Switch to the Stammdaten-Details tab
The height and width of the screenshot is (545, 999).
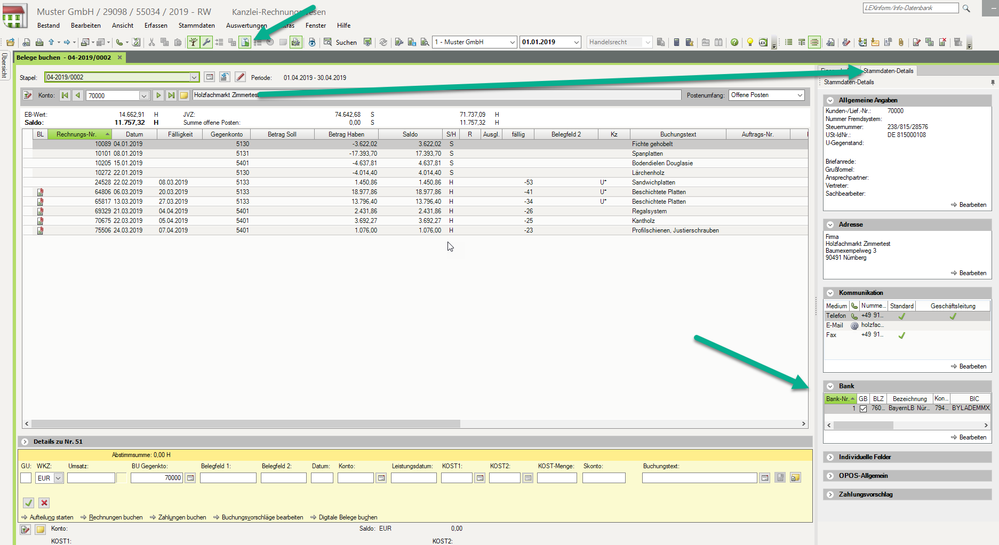tap(887, 71)
